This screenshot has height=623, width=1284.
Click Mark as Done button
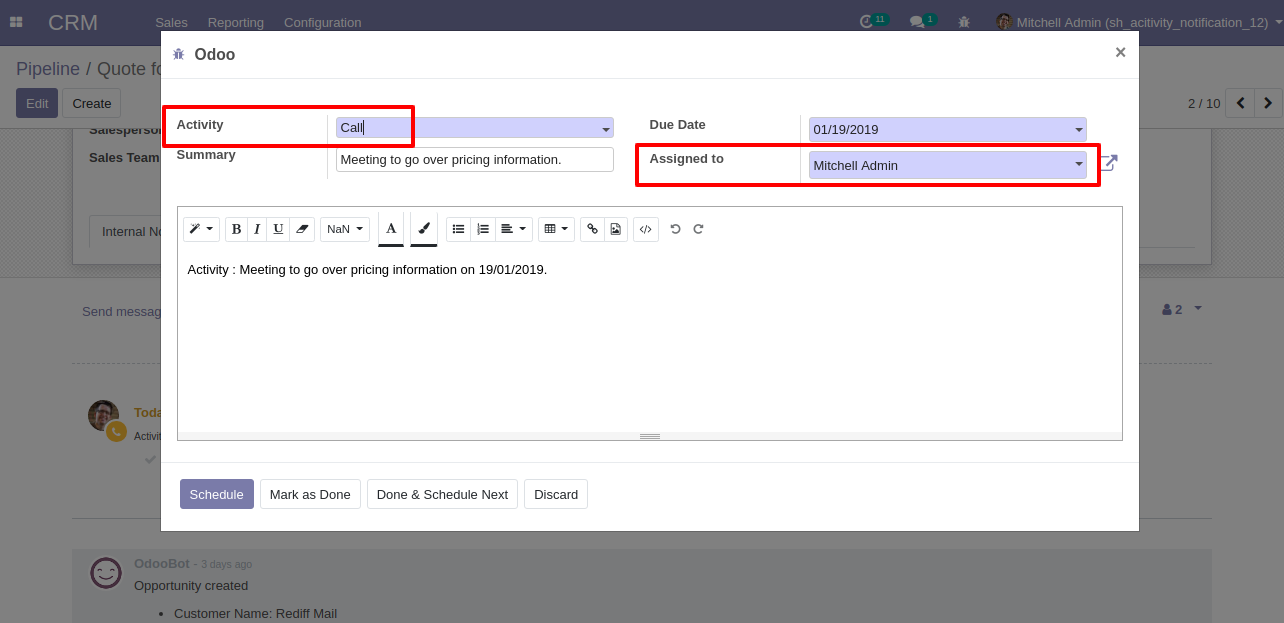[310, 494]
